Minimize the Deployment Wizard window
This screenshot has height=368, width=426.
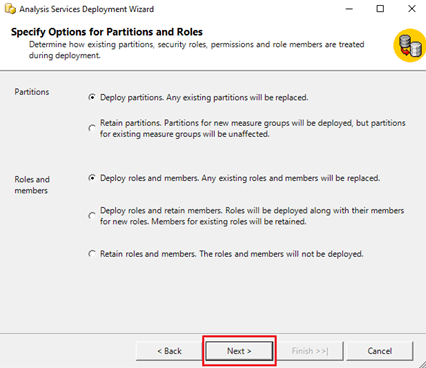[349, 9]
